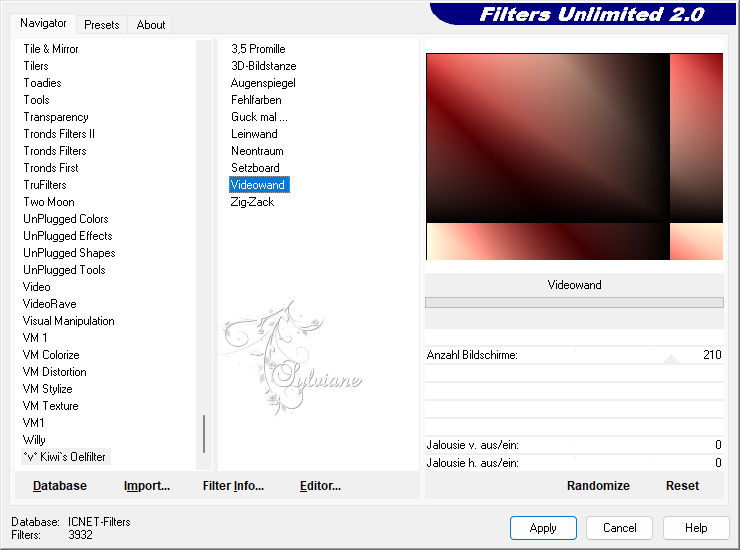This screenshot has height=550, width=740.
Task: Cancel the Filters Unlimited dialog
Action: point(620,527)
